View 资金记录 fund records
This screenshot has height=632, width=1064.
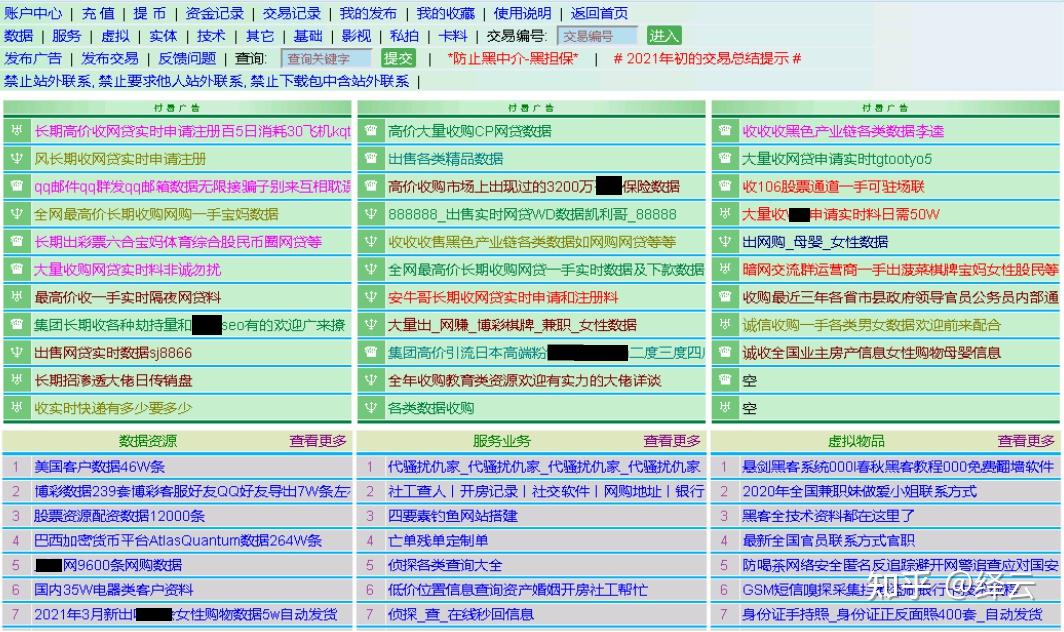pyautogui.click(x=214, y=13)
